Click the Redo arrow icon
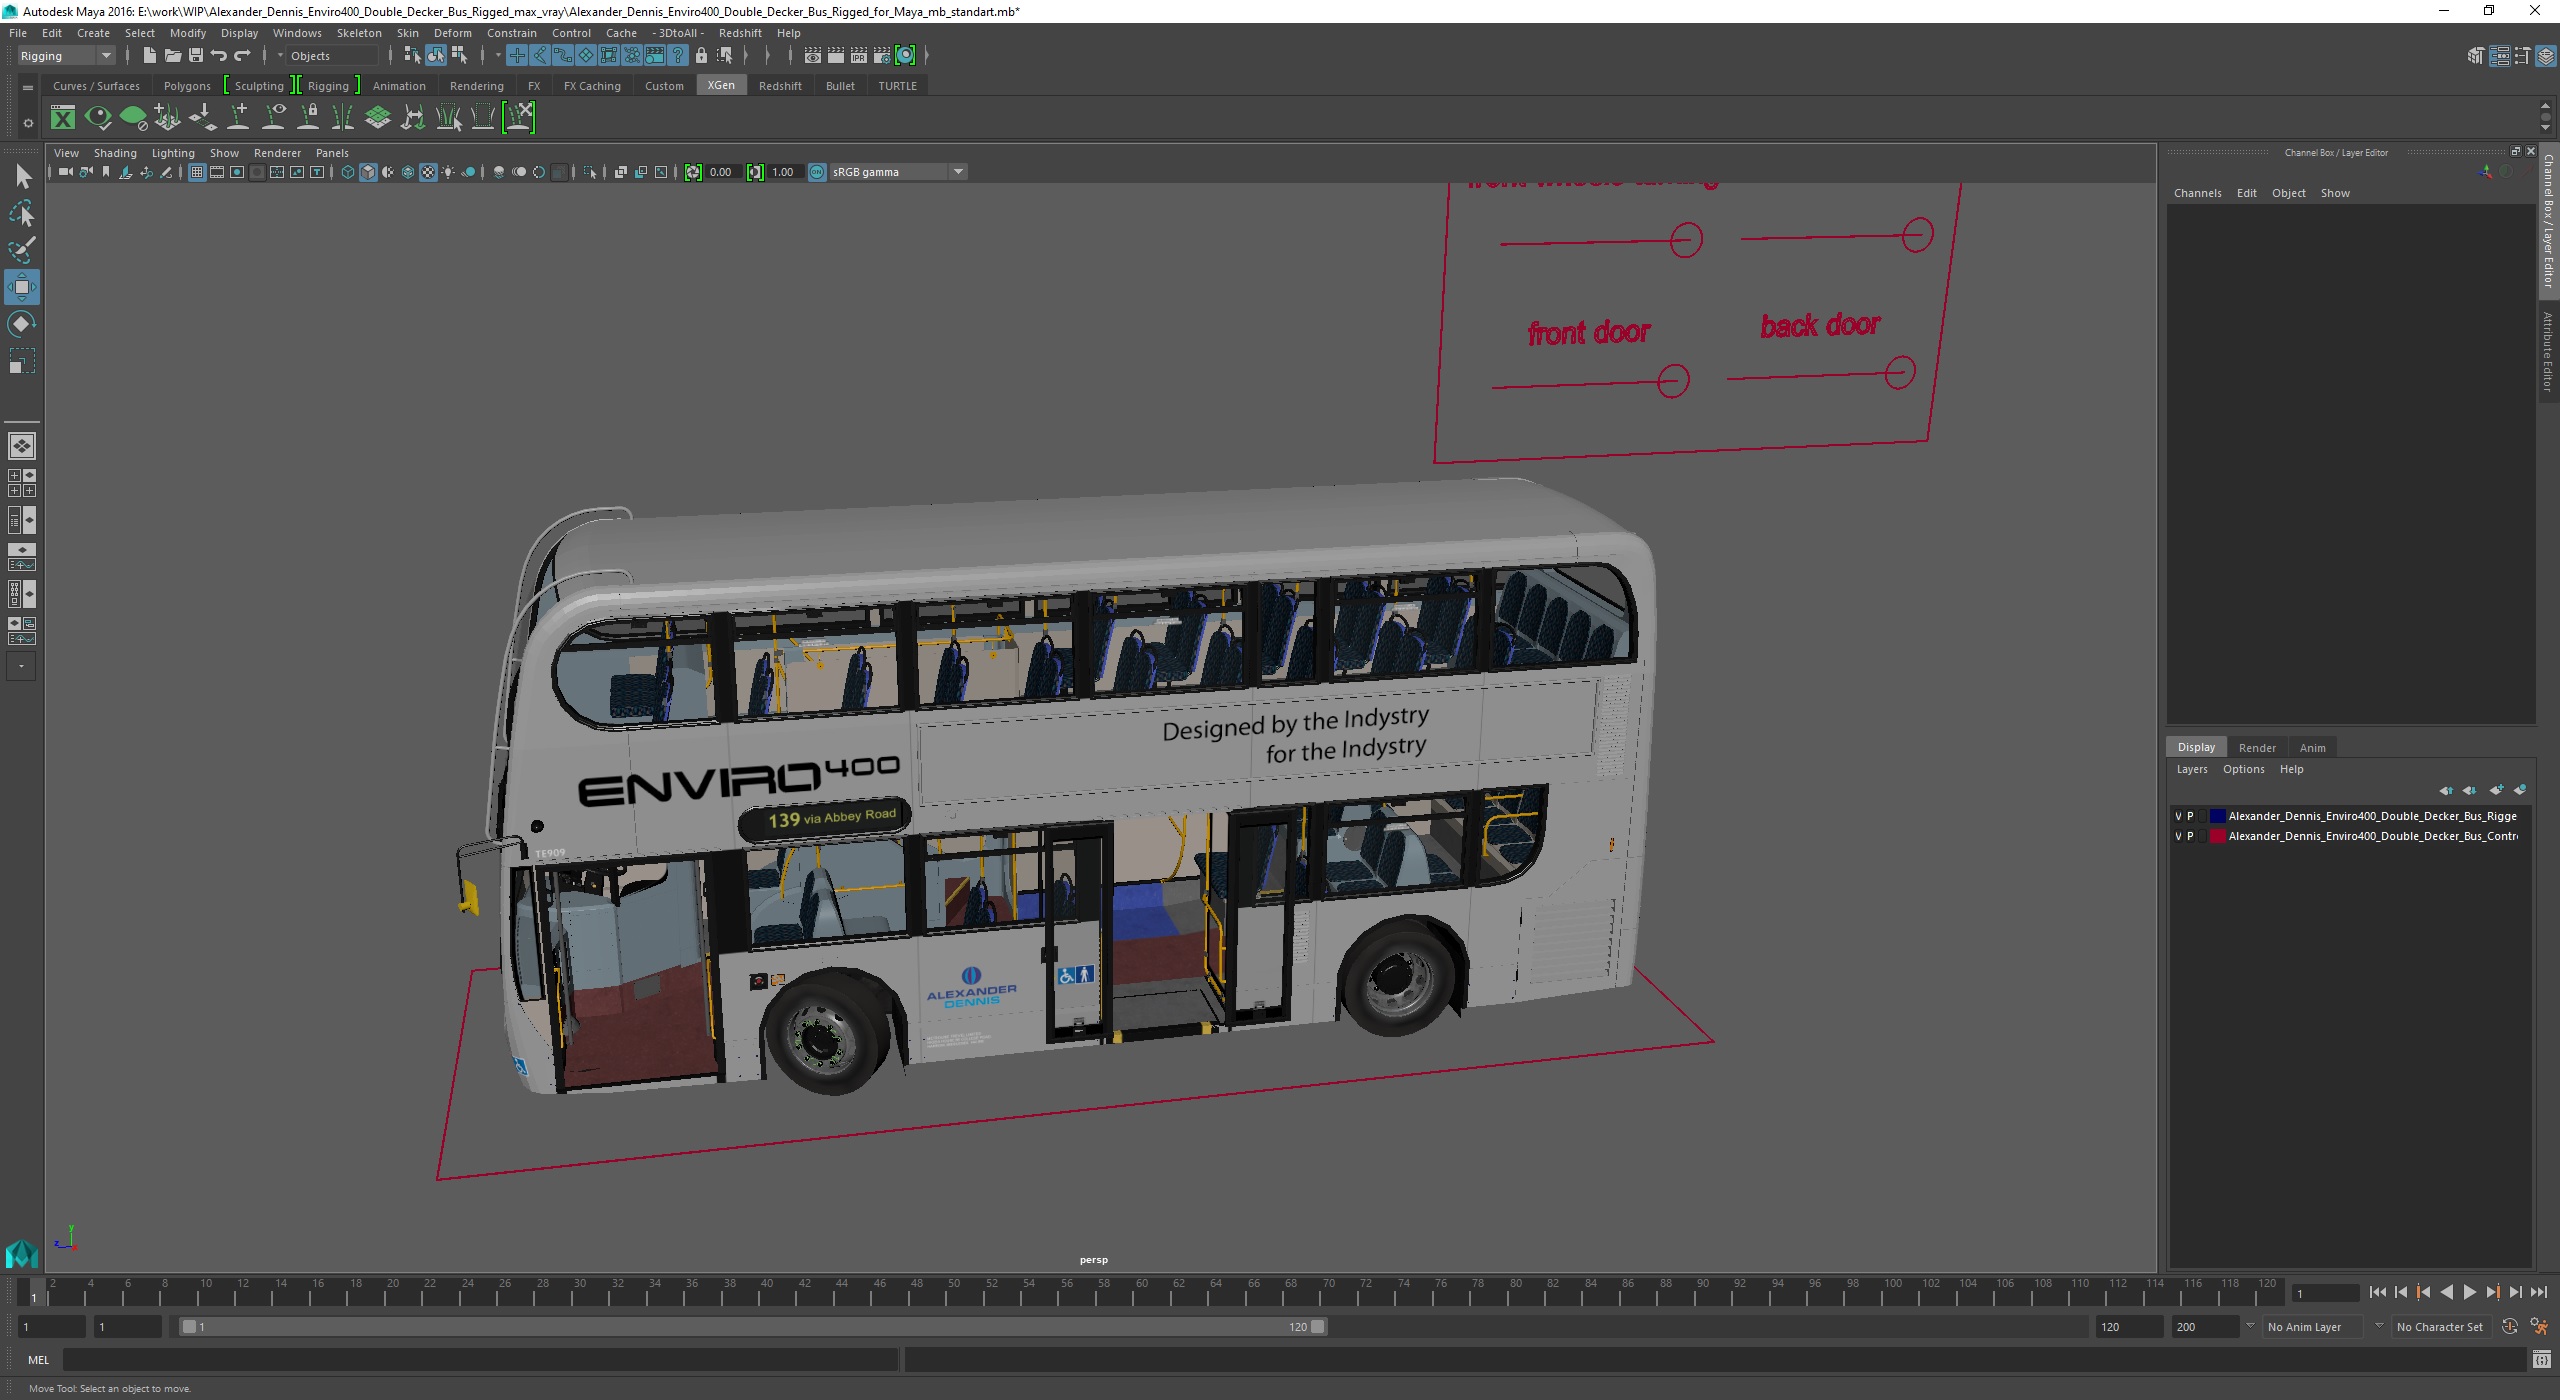The height and width of the screenshot is (1400, 2560). point(243,56)
